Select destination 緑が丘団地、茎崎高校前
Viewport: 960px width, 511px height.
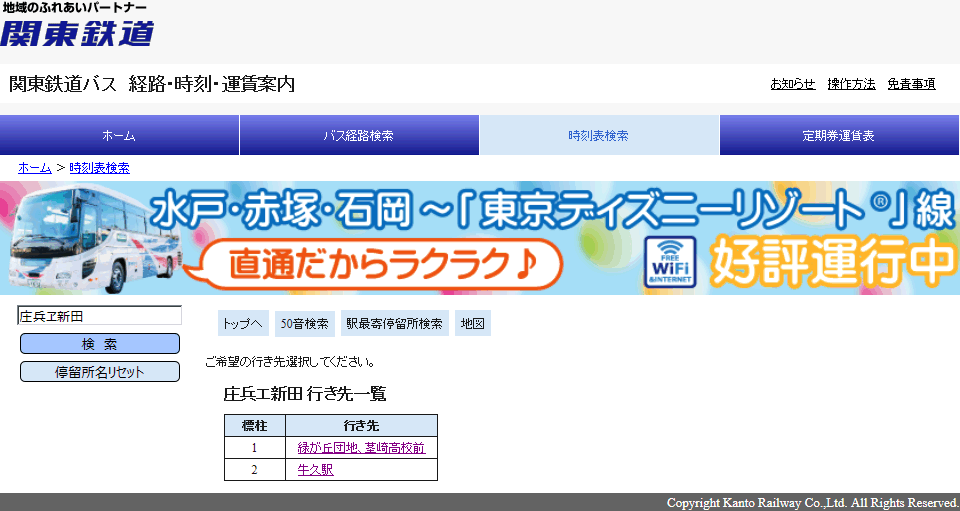tap(360, 448)
